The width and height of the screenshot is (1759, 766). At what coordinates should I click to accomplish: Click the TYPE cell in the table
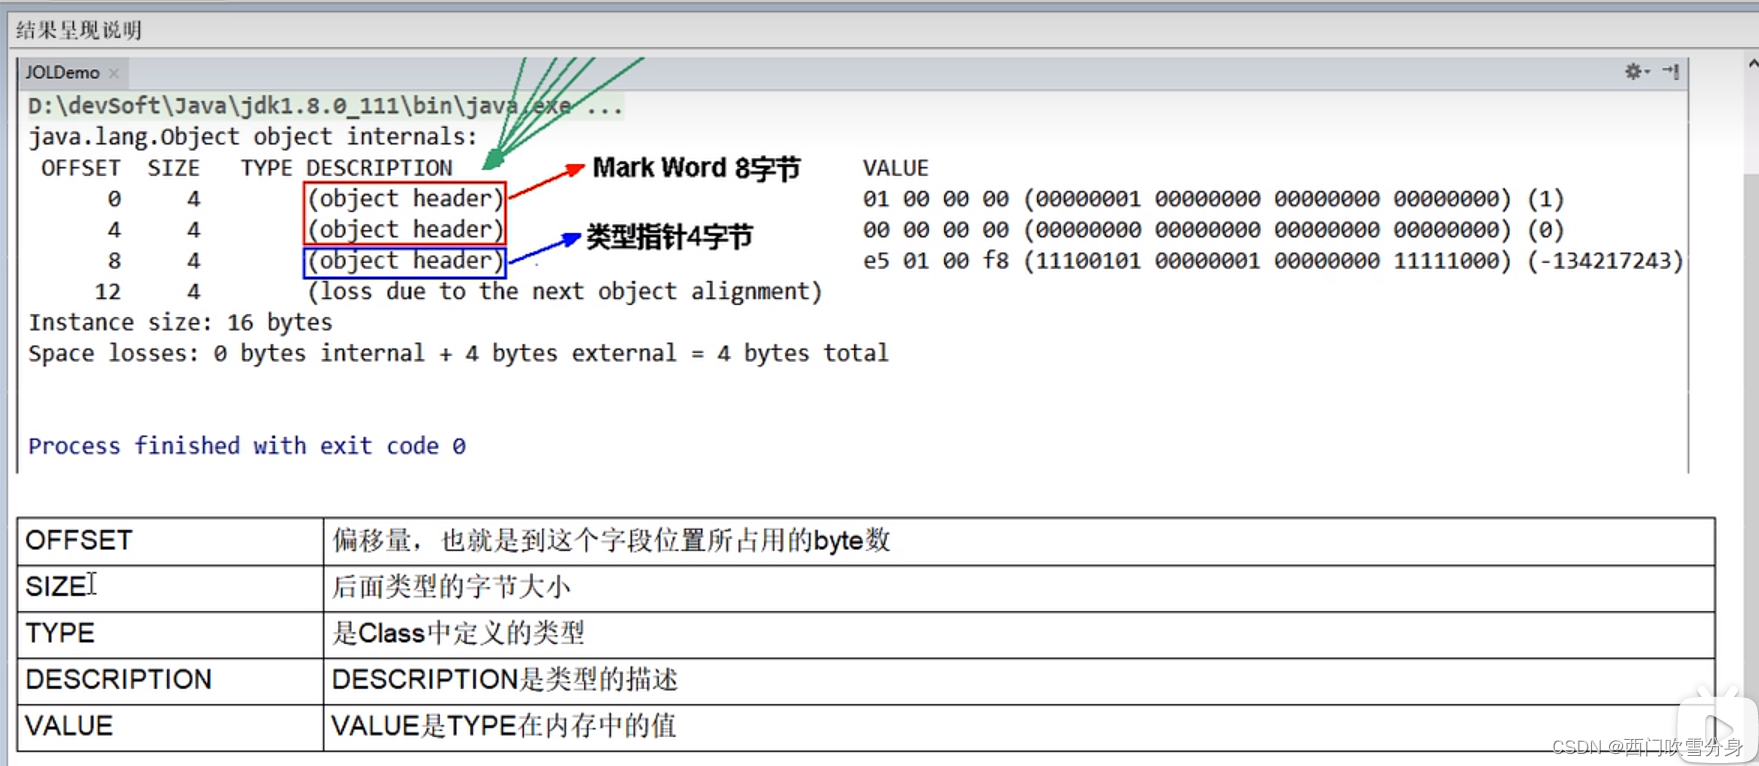click(170, 634)
